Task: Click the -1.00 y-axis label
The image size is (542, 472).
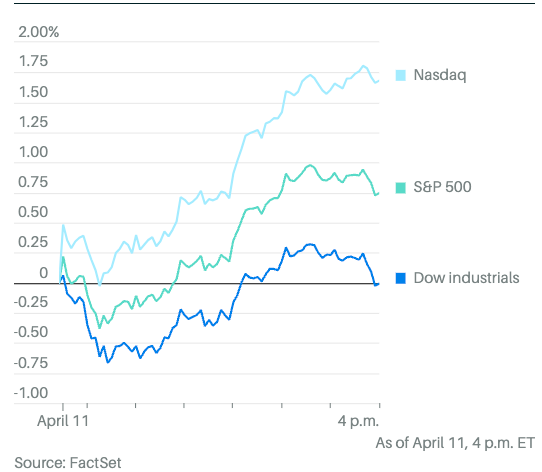Action: click(31, 393)
